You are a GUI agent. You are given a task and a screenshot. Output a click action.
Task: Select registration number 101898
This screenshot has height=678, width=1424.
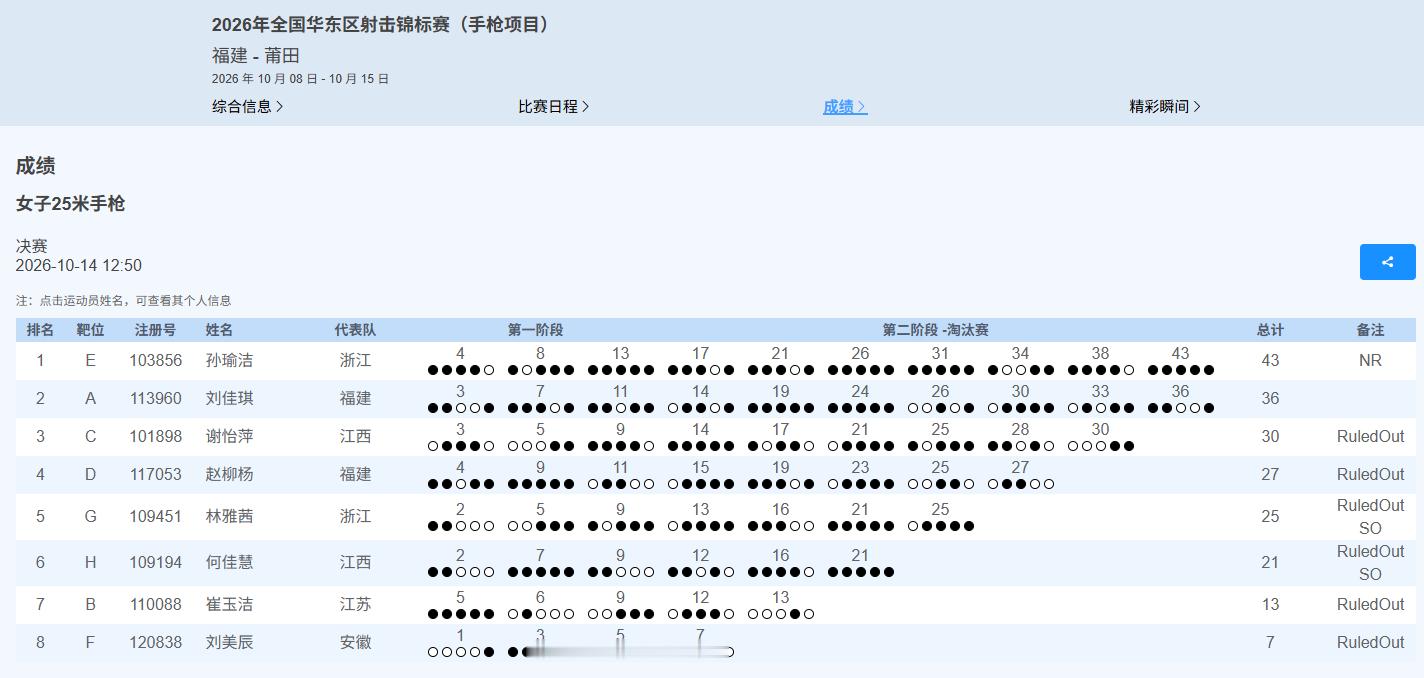coord(155,436)
